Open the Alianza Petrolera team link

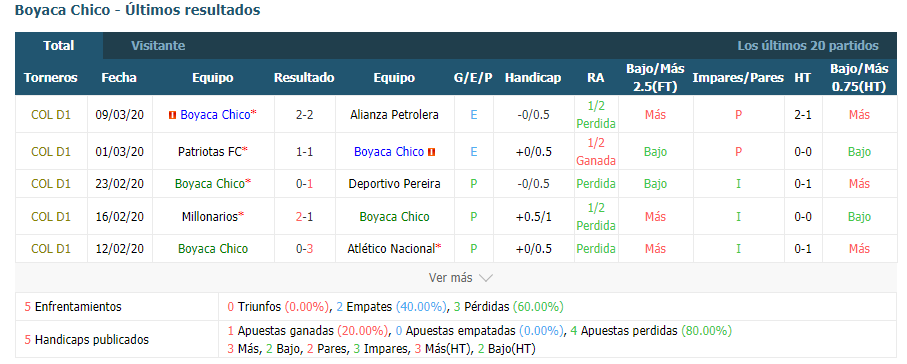tap(394, 115)
